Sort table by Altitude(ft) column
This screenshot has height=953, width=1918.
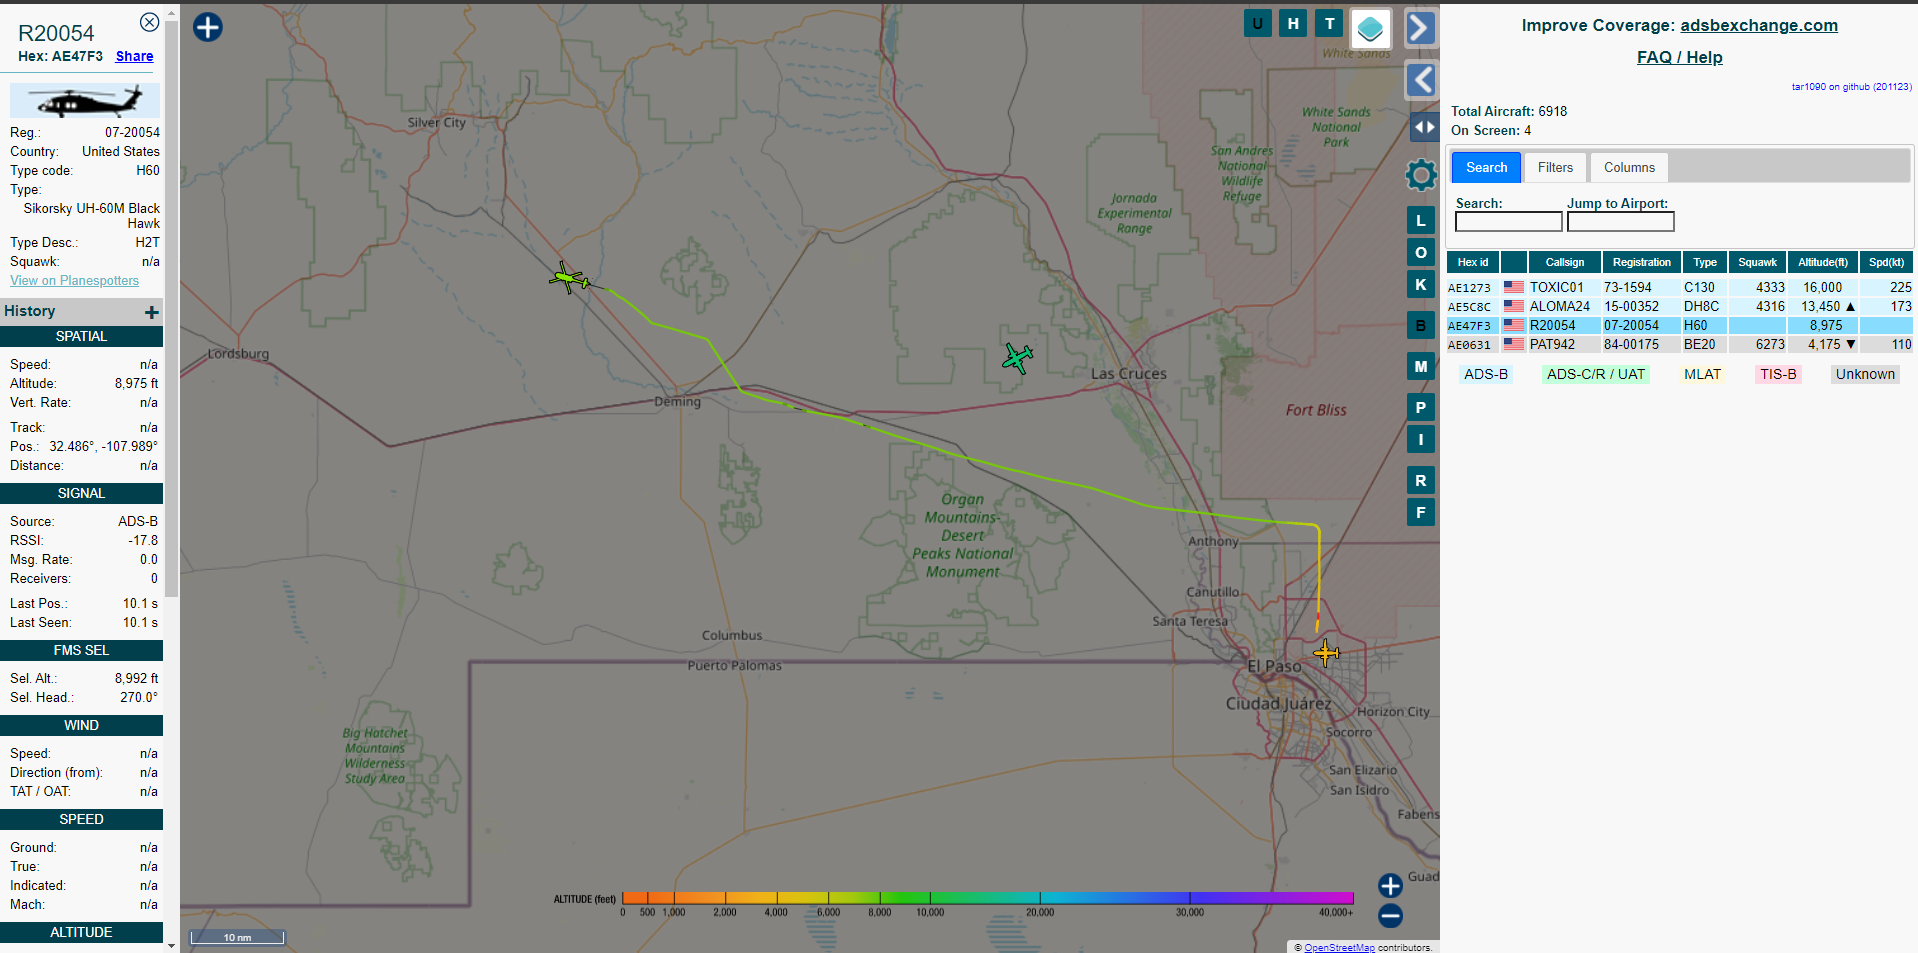click(1822, 263)
